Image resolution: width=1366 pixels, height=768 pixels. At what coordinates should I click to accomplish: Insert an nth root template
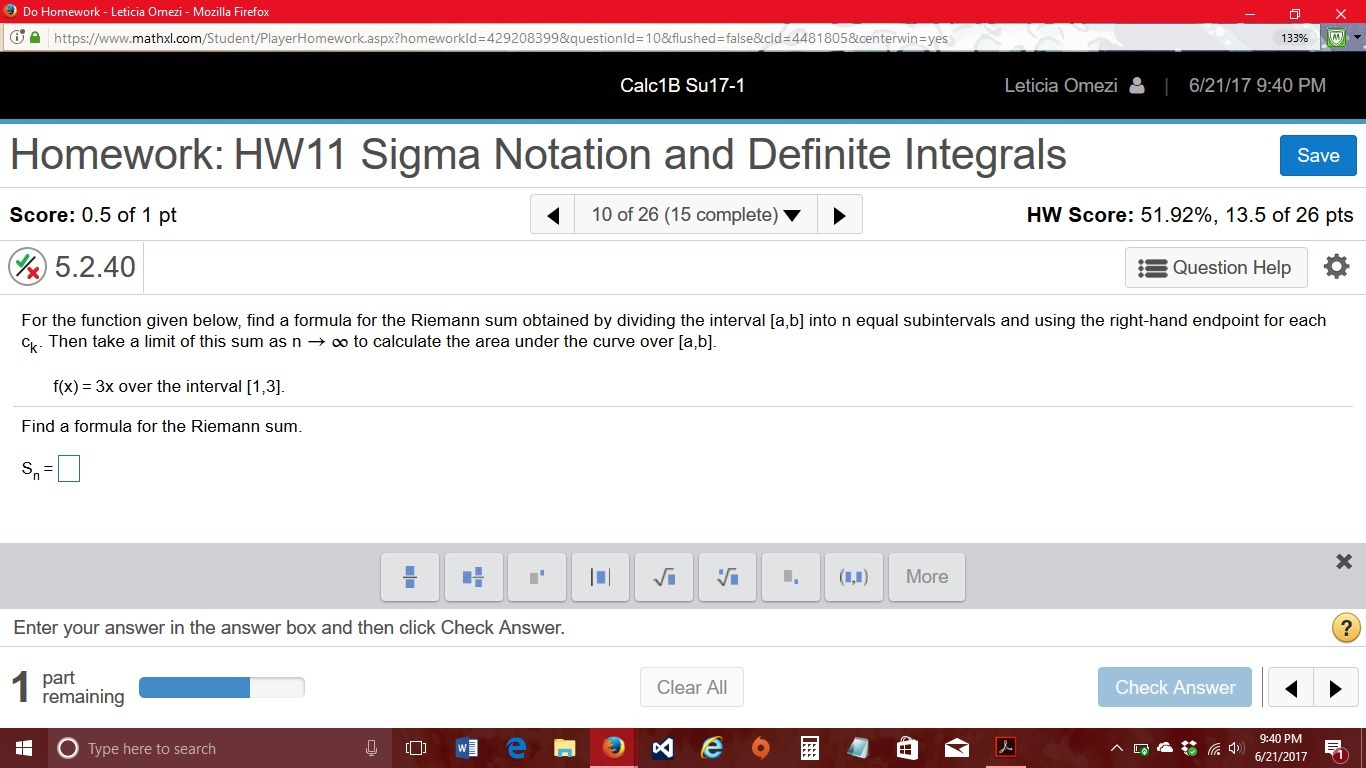tap(728, 577)
